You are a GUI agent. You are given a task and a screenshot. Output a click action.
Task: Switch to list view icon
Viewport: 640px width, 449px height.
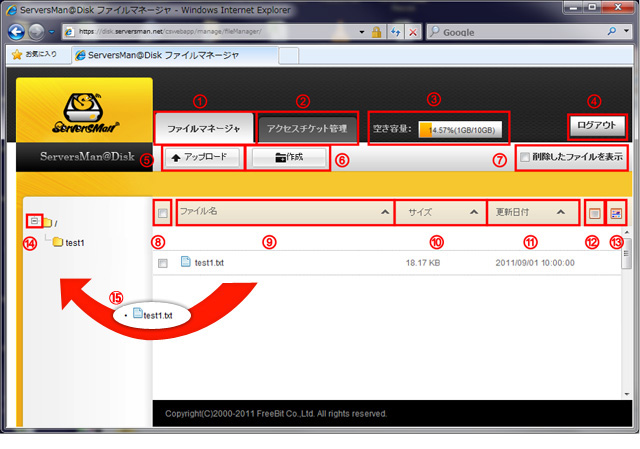click(595, 212)
